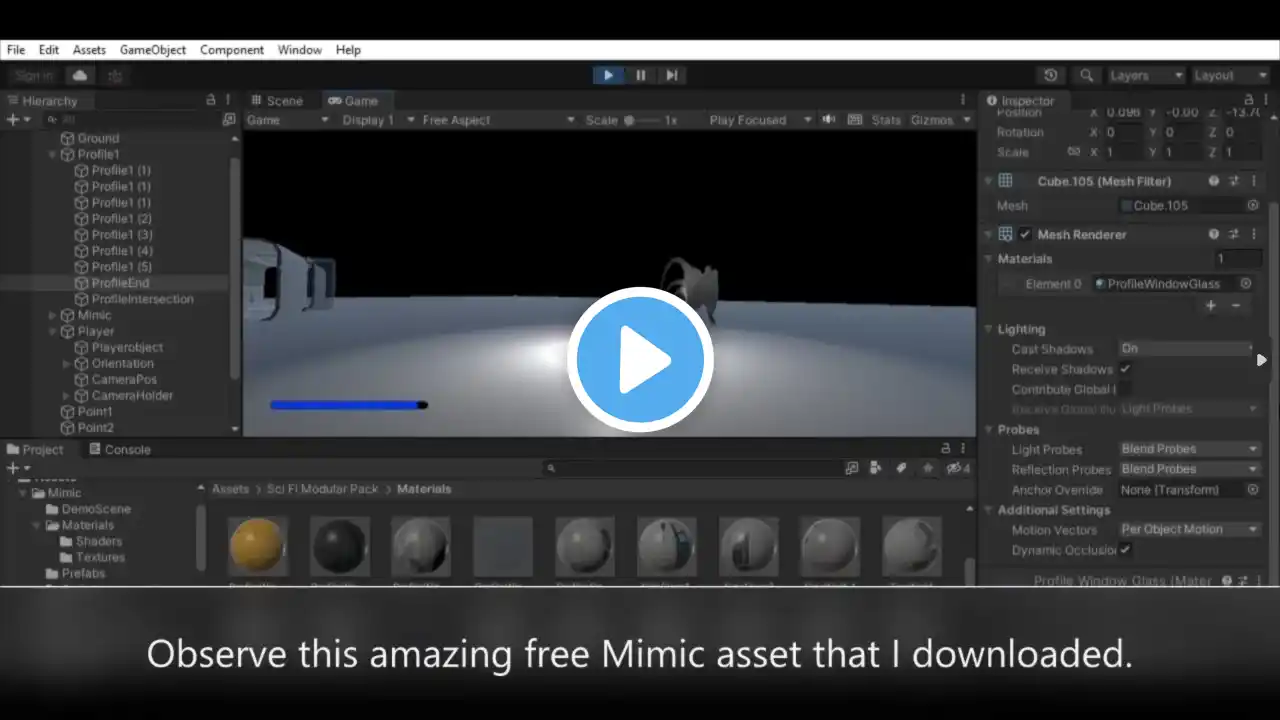Screen dimensions: 1280x720
Task: Toggle constrained proportions link for Scale
Action: pyautogui.click(x=1074, y=152)
